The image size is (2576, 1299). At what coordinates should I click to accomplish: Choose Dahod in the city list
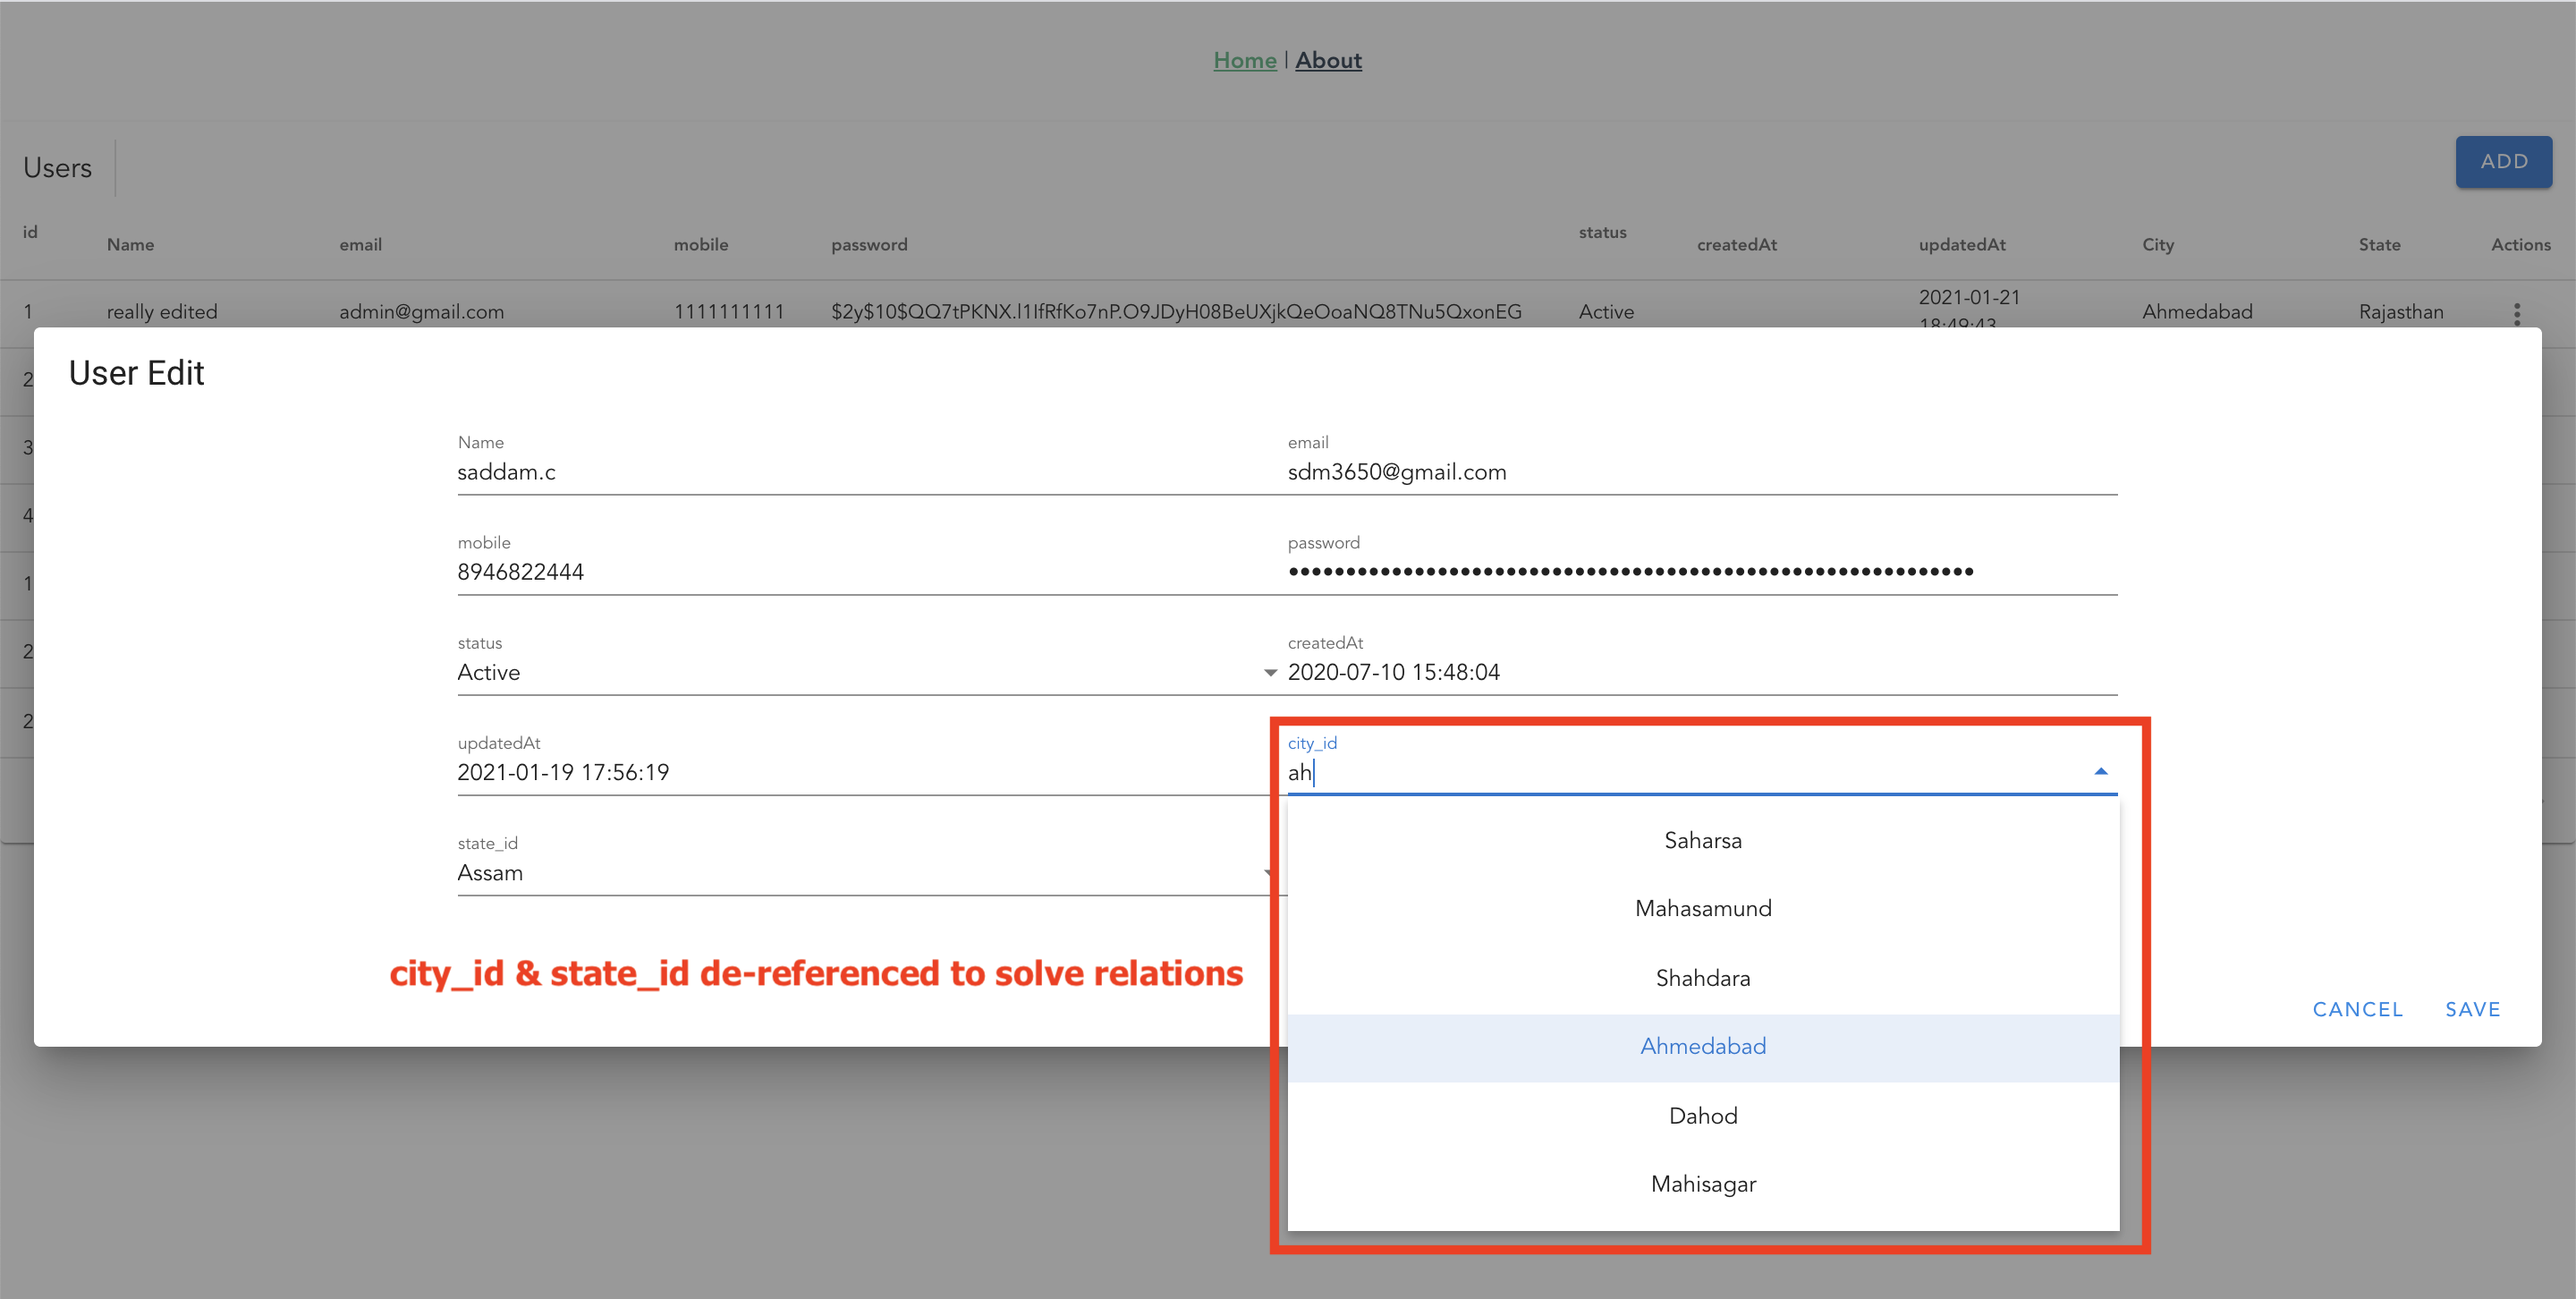click(1702, 1116)
